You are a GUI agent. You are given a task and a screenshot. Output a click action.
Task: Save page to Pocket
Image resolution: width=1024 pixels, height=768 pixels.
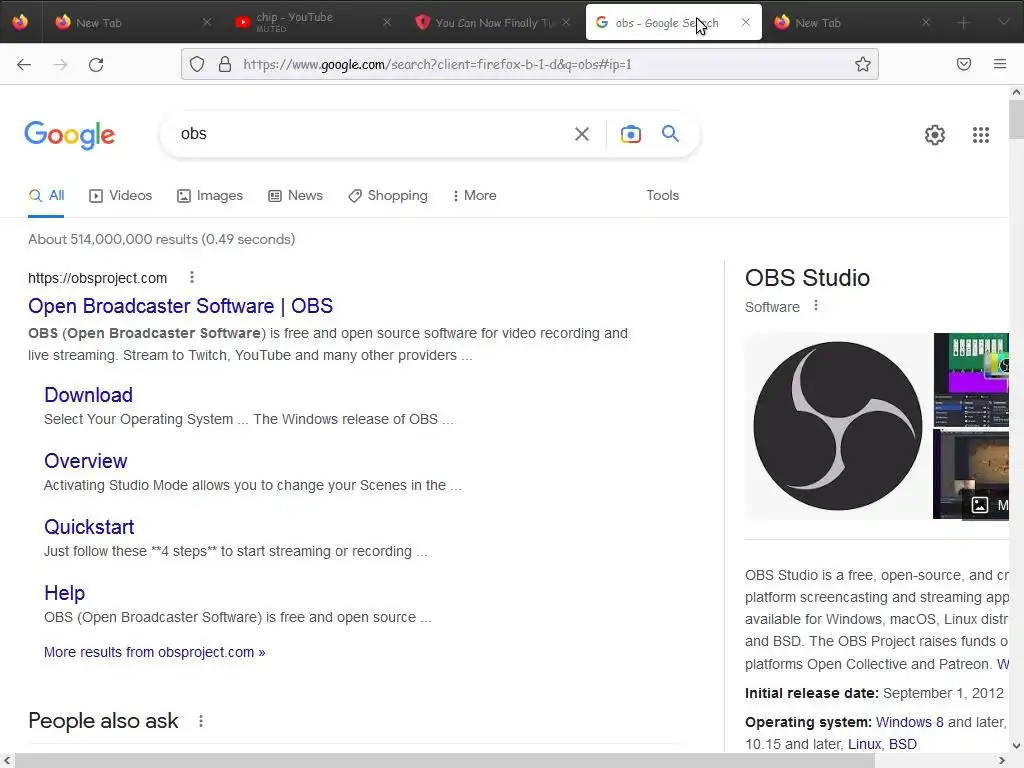(x=964, y=64)
